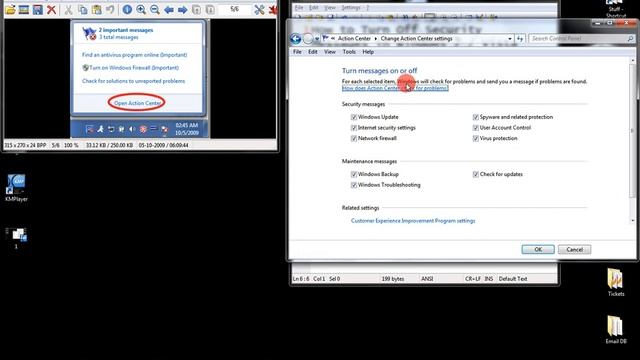Click the Undo icon in image viewer toolbar
640x360 pixels.
click(x=110, y=9)
